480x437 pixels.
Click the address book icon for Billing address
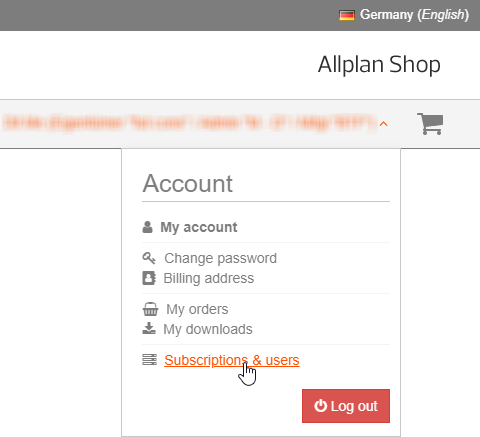149,278
